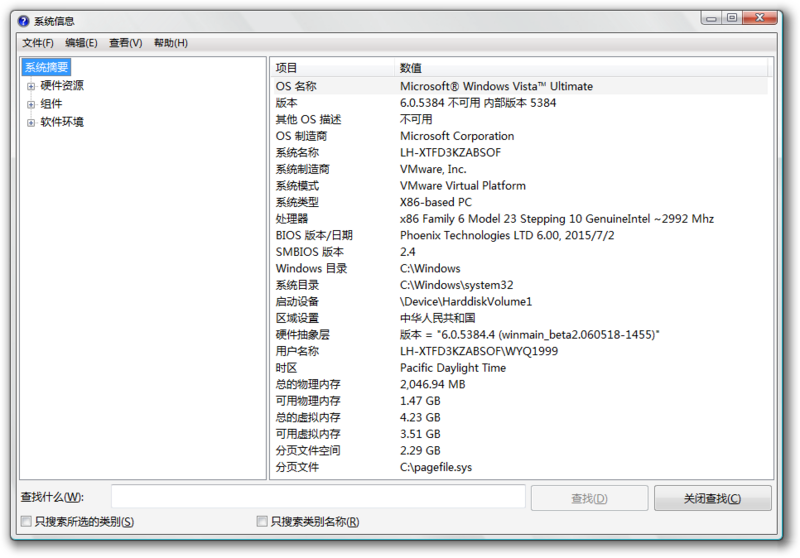Select the OS 制造商 row
Screen dimensions: 800x558
[x=521, y=136]
